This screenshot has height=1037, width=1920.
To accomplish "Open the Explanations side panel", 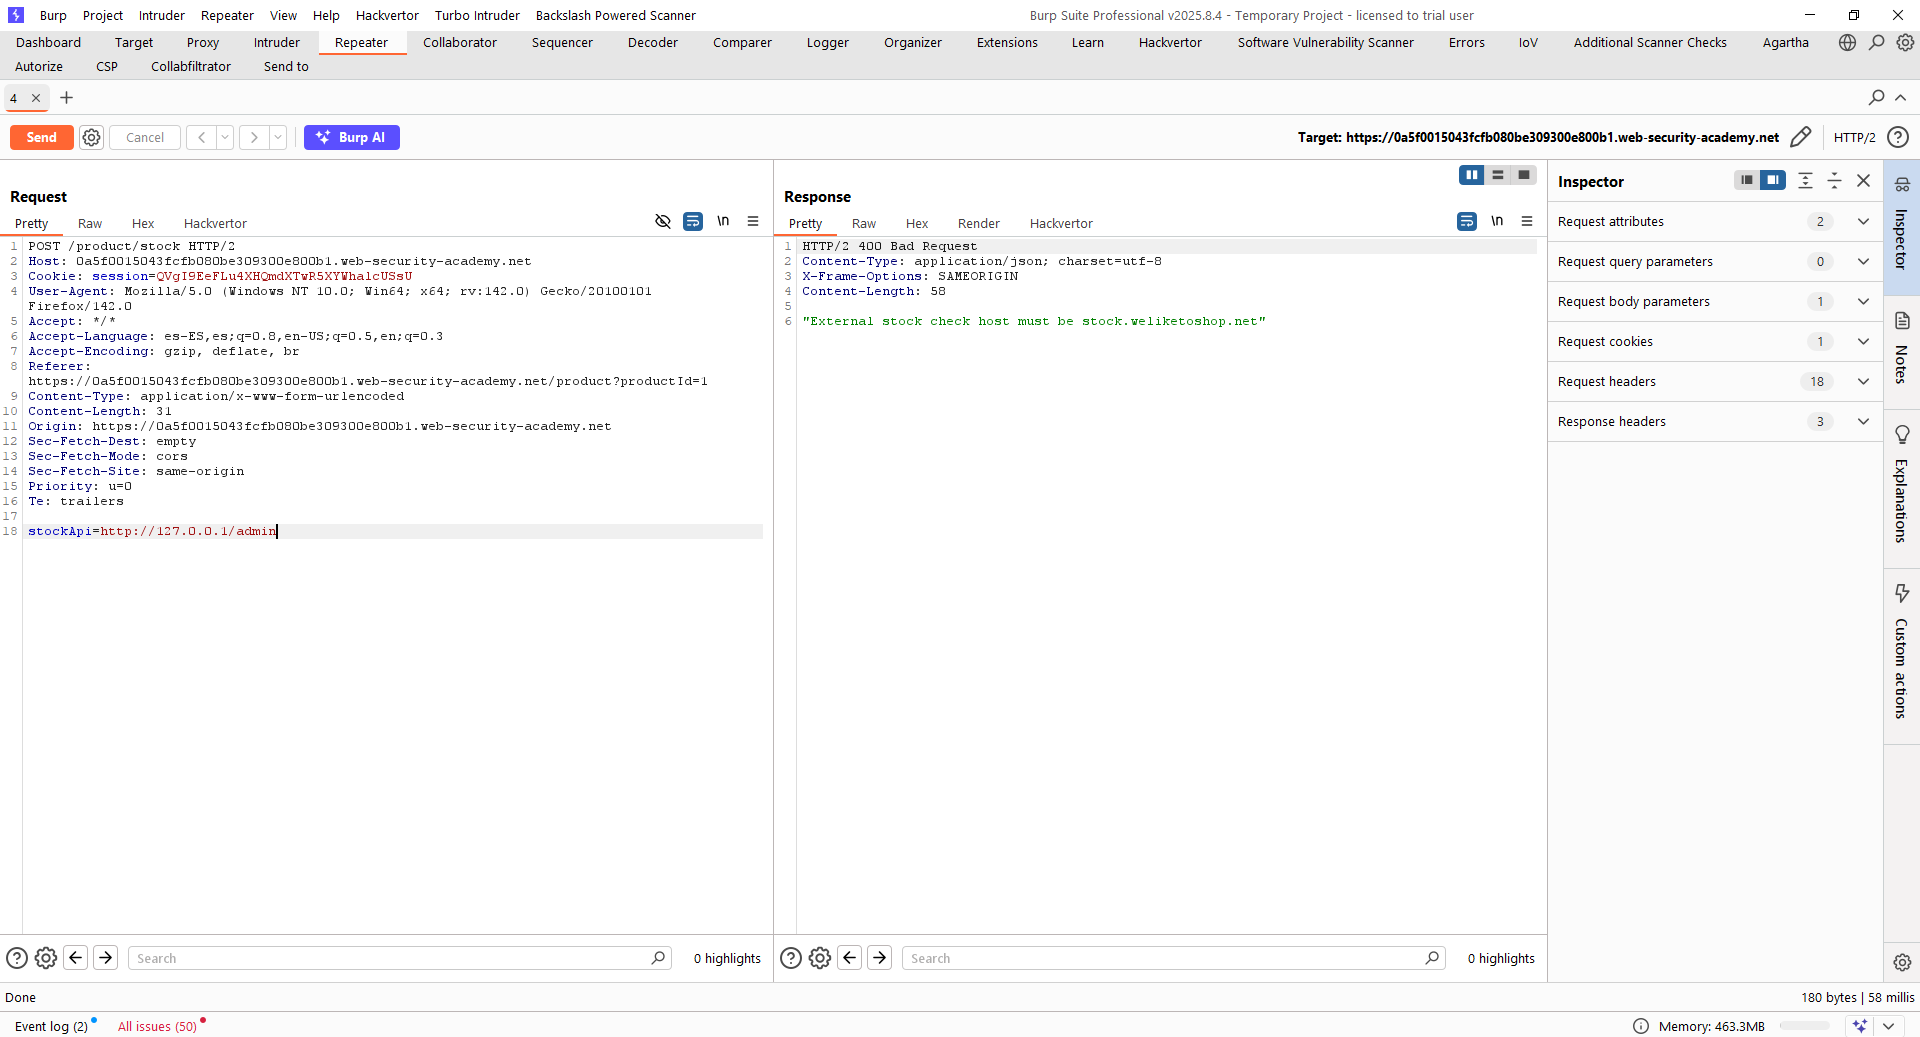I will pyautogui.click(x=1901, y=485).
